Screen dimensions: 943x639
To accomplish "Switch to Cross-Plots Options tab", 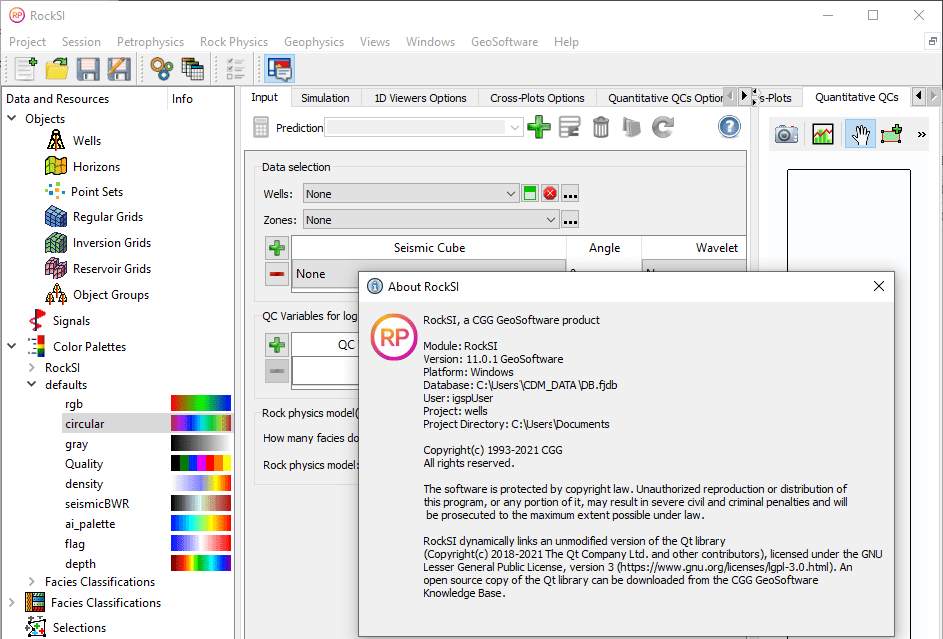I will click(x=537, y=98).
